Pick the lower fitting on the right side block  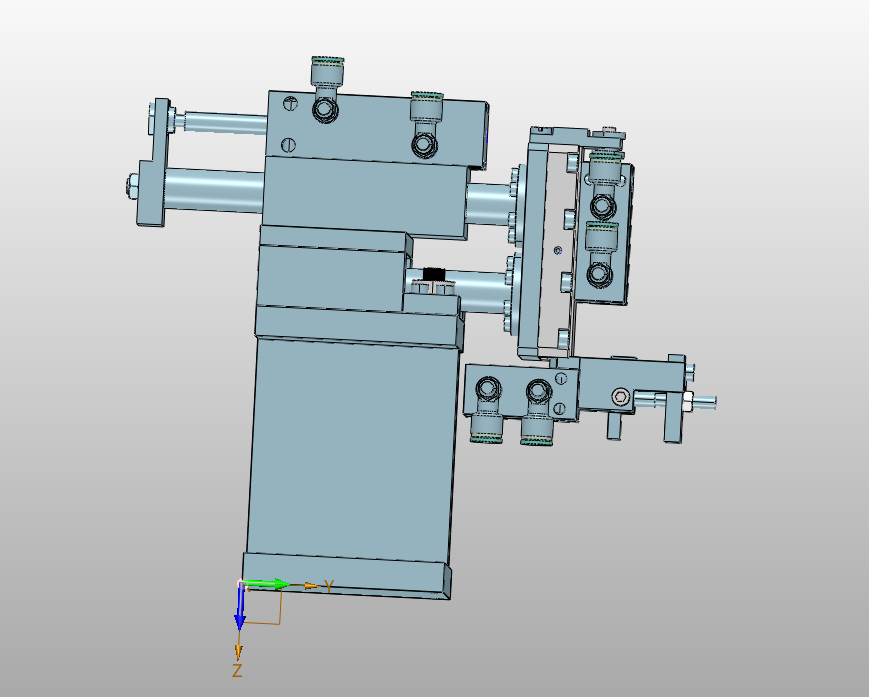(602, 255)
